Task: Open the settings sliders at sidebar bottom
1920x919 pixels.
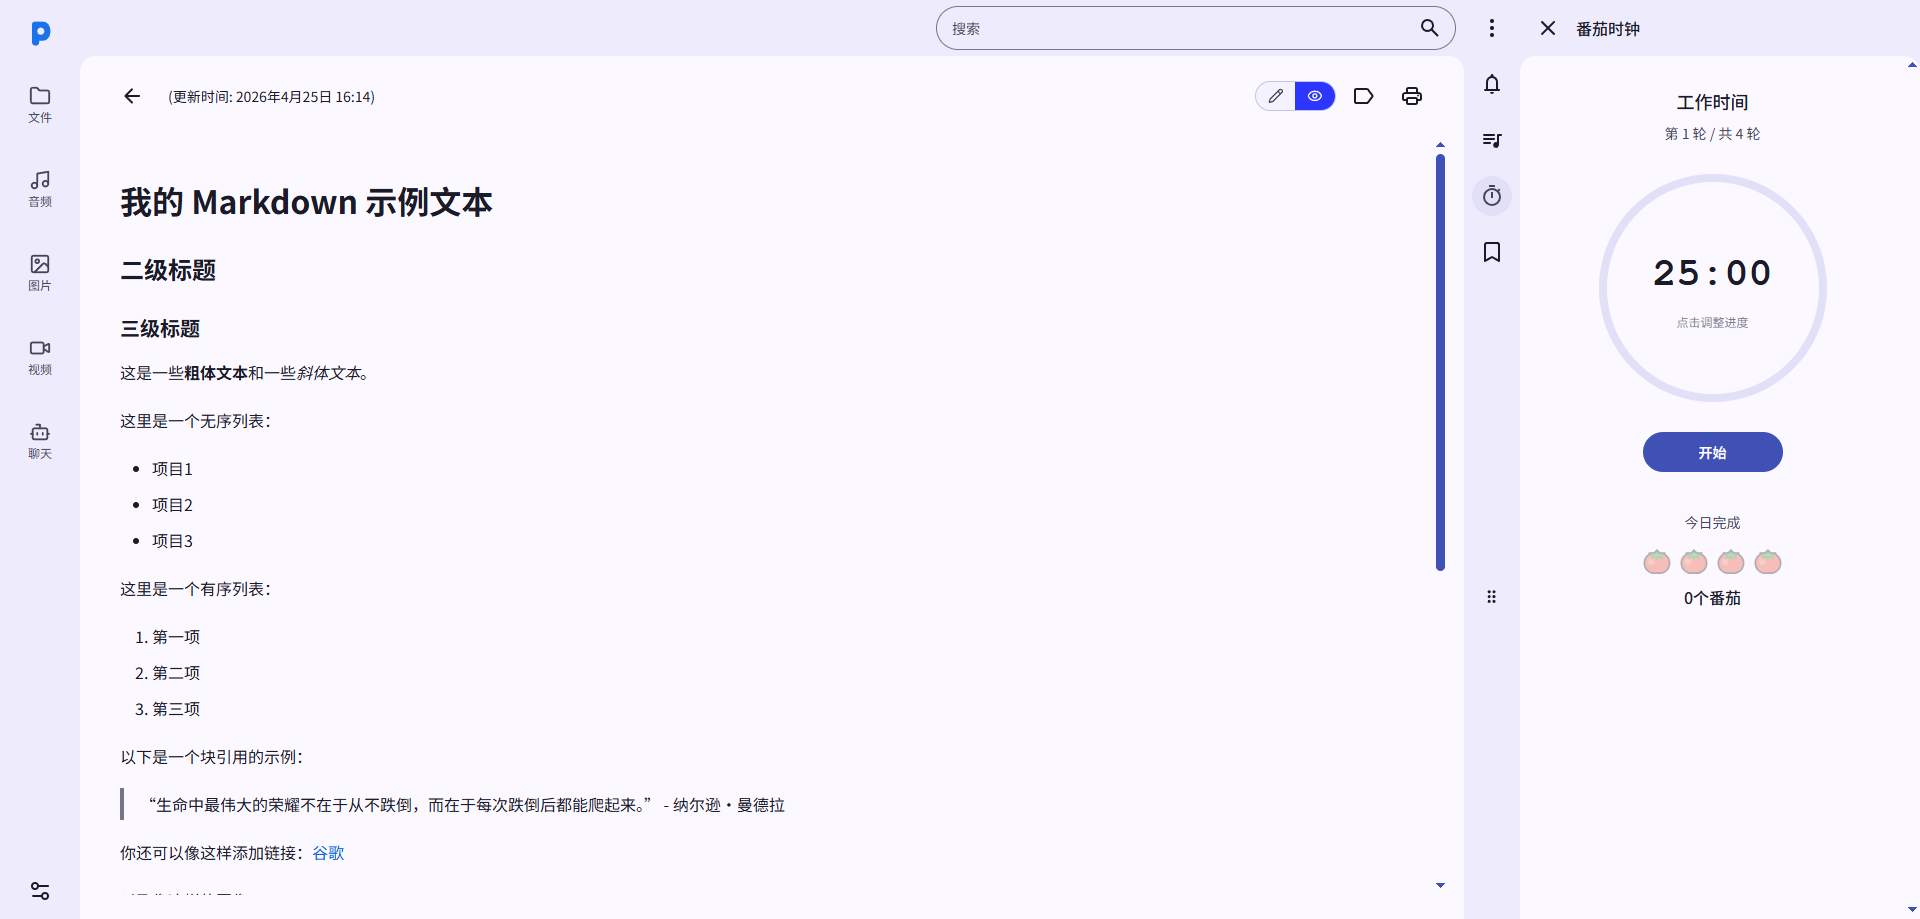Action: [x=40, y=891]
